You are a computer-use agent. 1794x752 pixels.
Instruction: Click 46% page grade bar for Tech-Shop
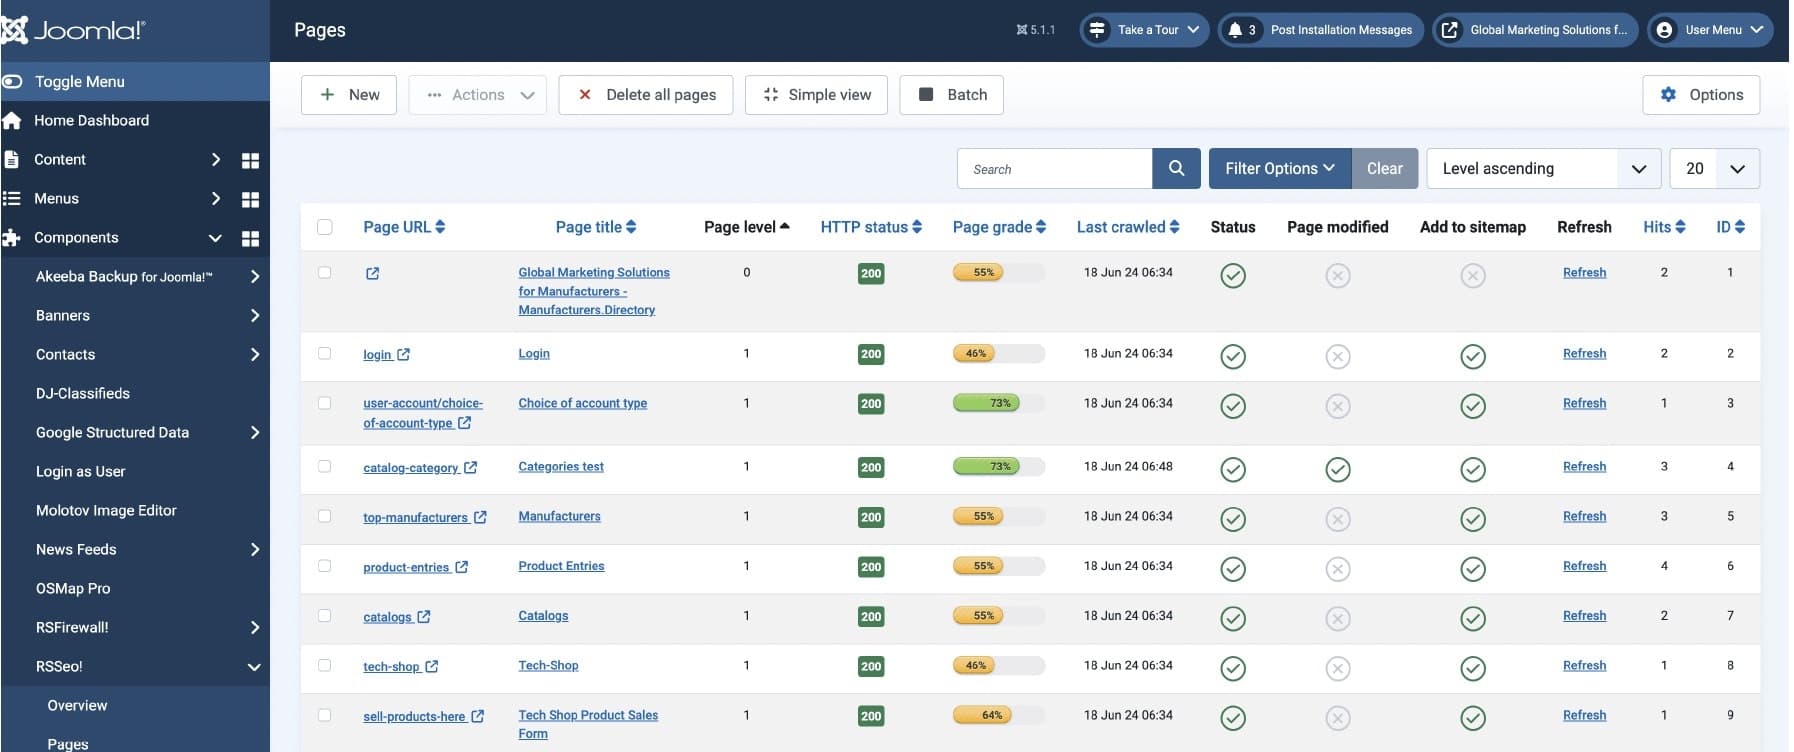pyautogui.click(x=998, y=665)
